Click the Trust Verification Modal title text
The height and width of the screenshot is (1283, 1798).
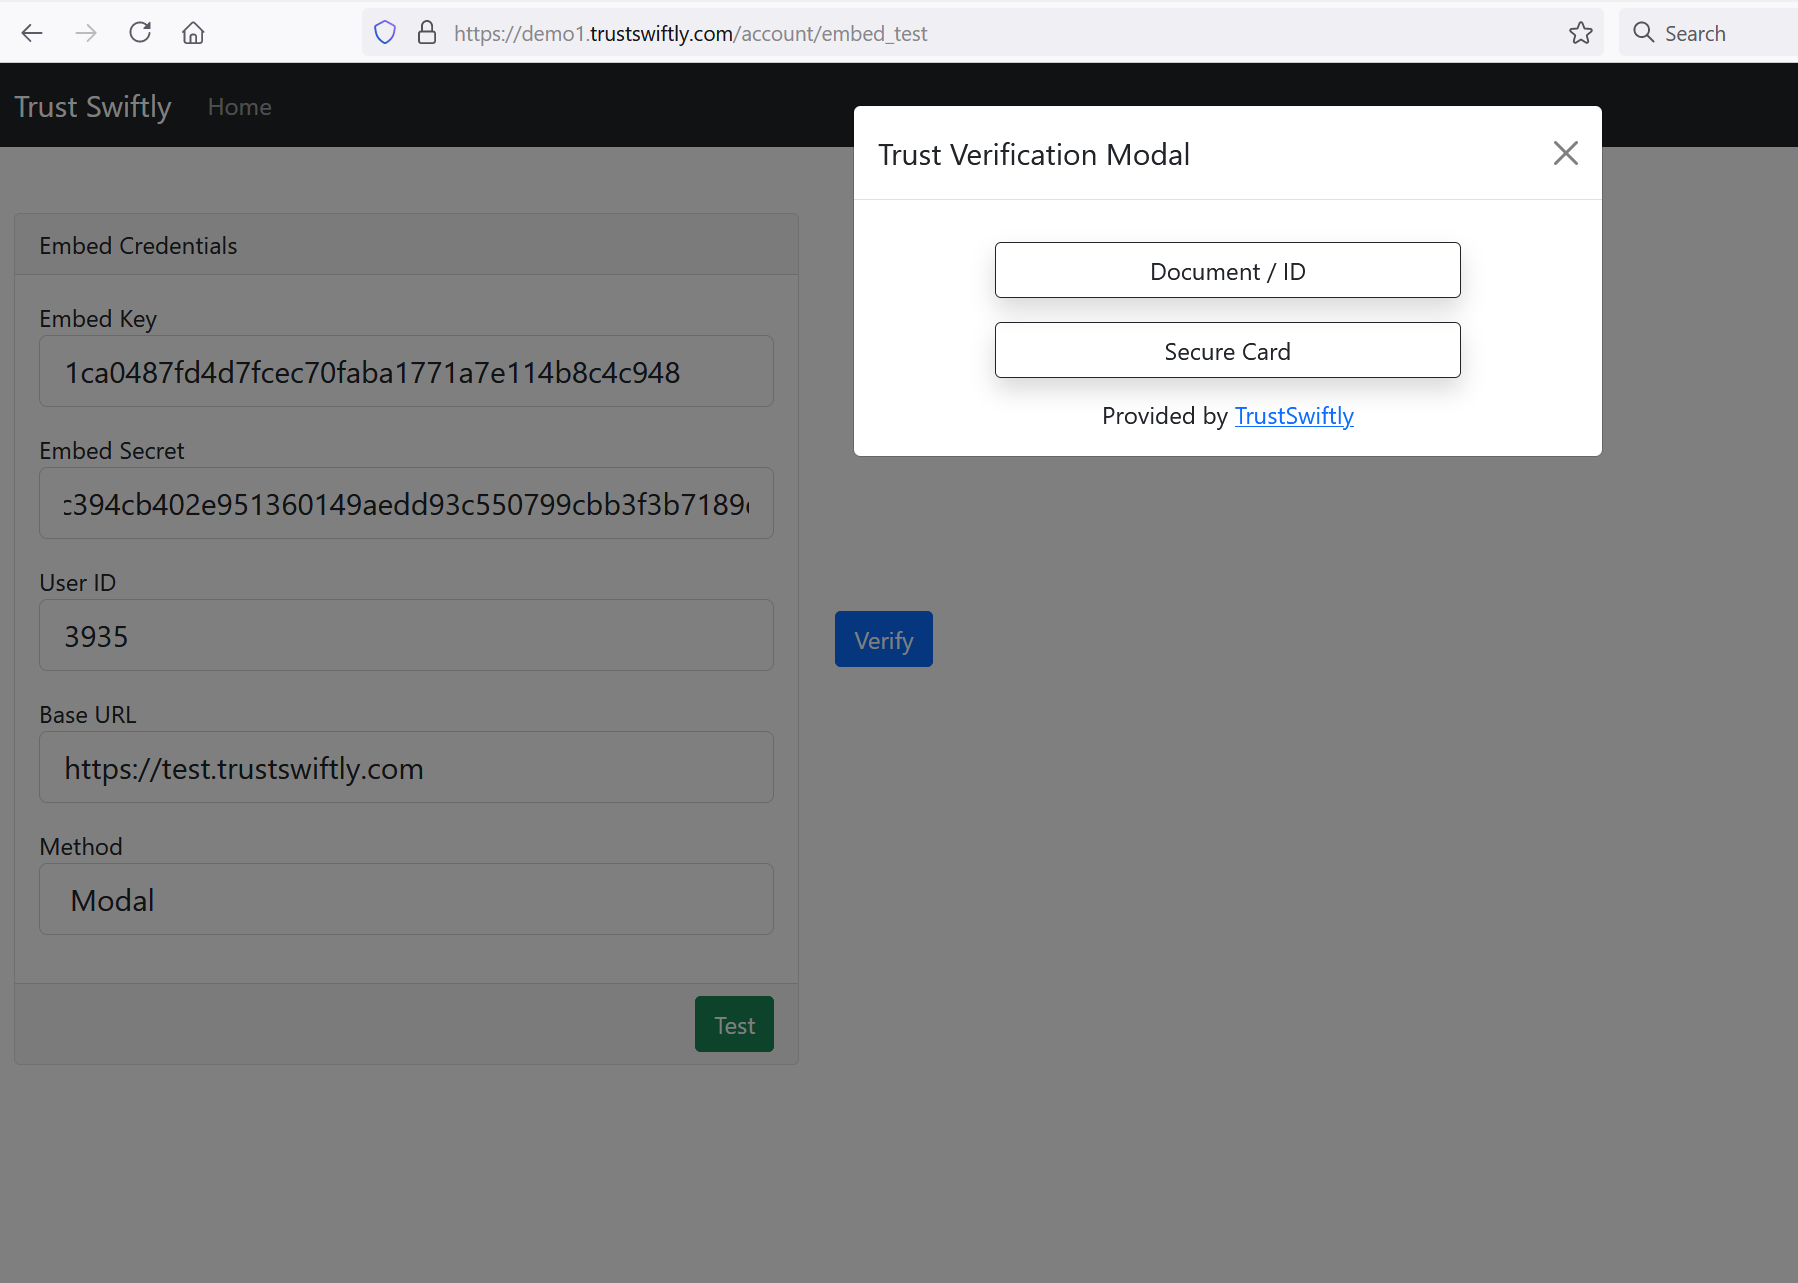pyautogui.click(x=1034, y=155)
